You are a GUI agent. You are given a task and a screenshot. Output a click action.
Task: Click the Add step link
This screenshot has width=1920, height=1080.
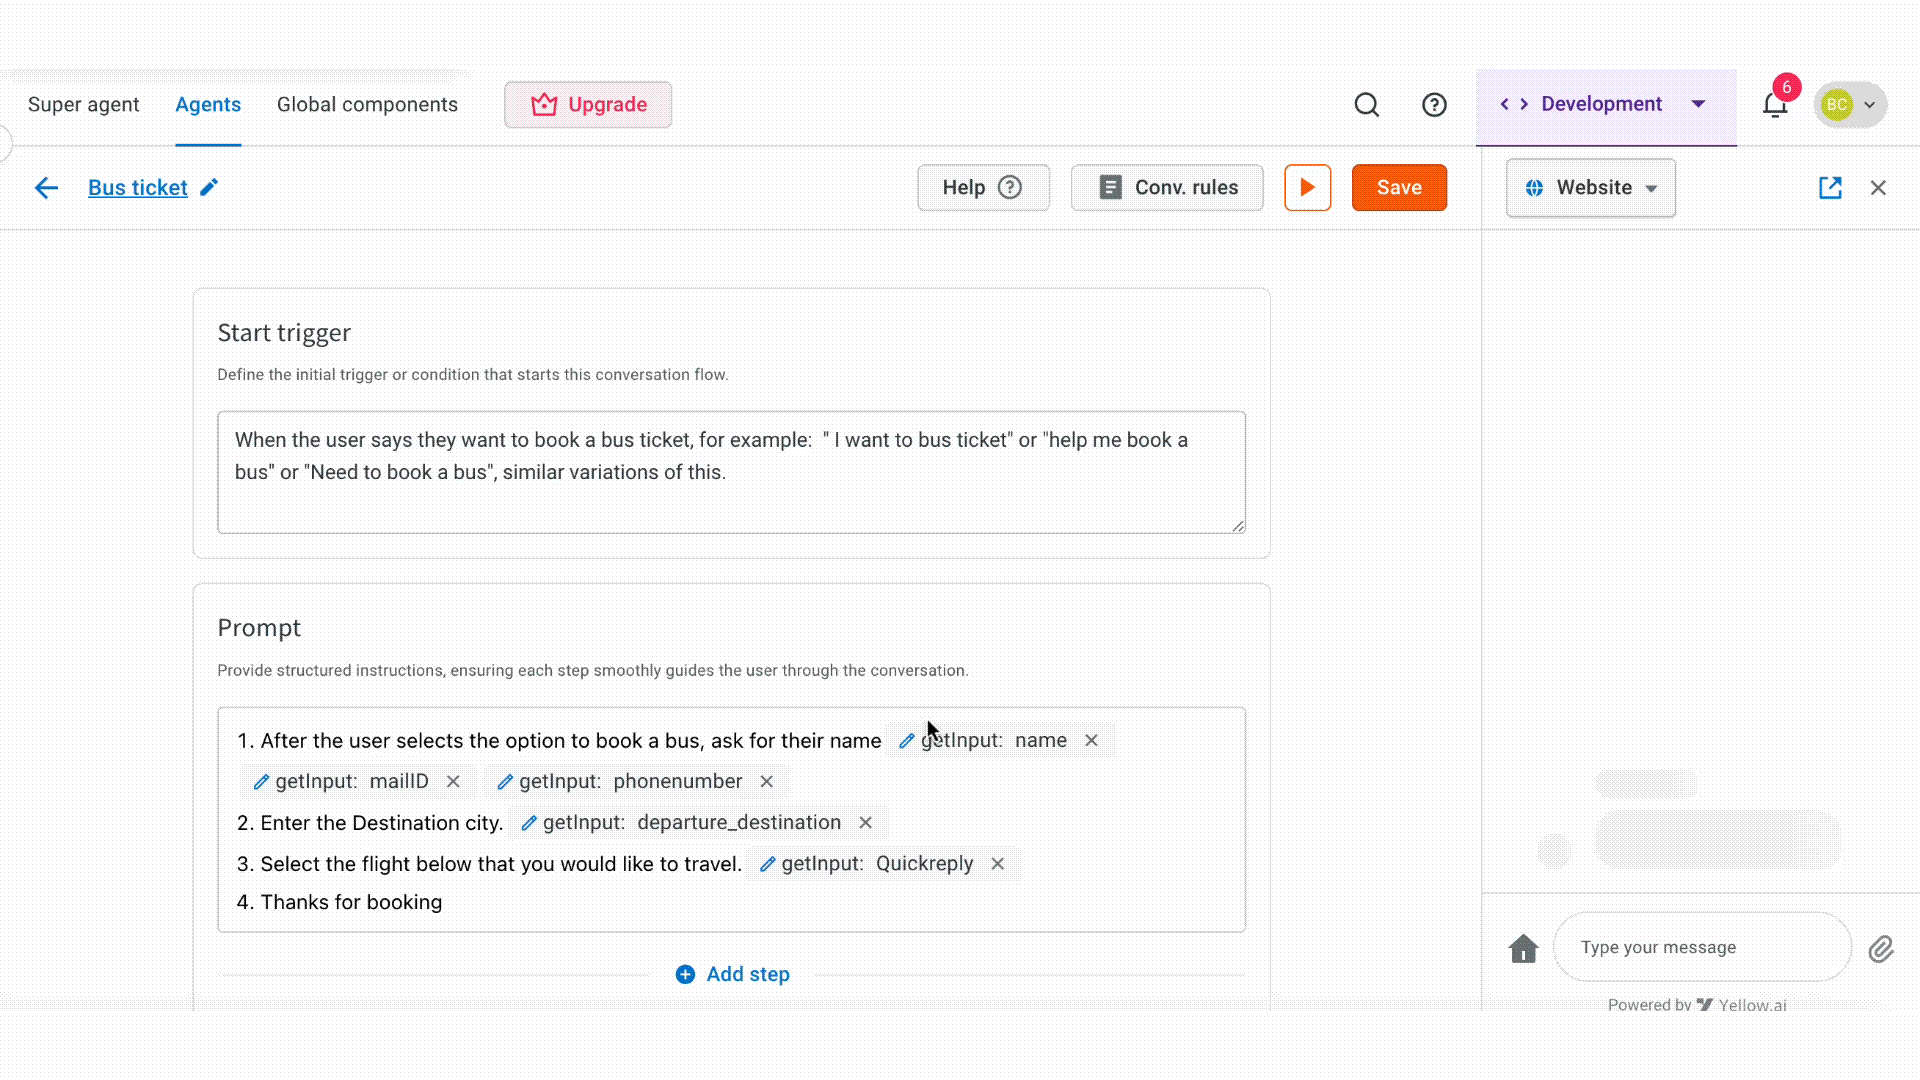[x=733, y=974]
